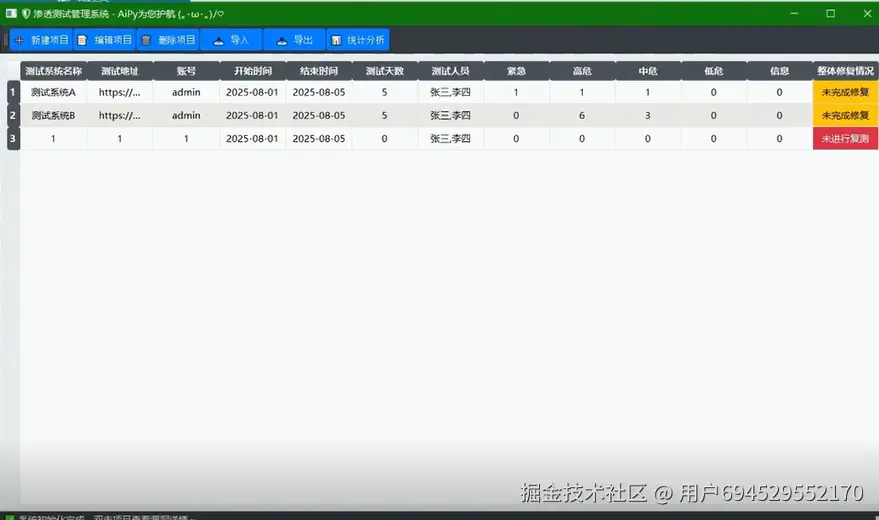879x520 pixels.
Task: Select row header 2
Action: 13,115
